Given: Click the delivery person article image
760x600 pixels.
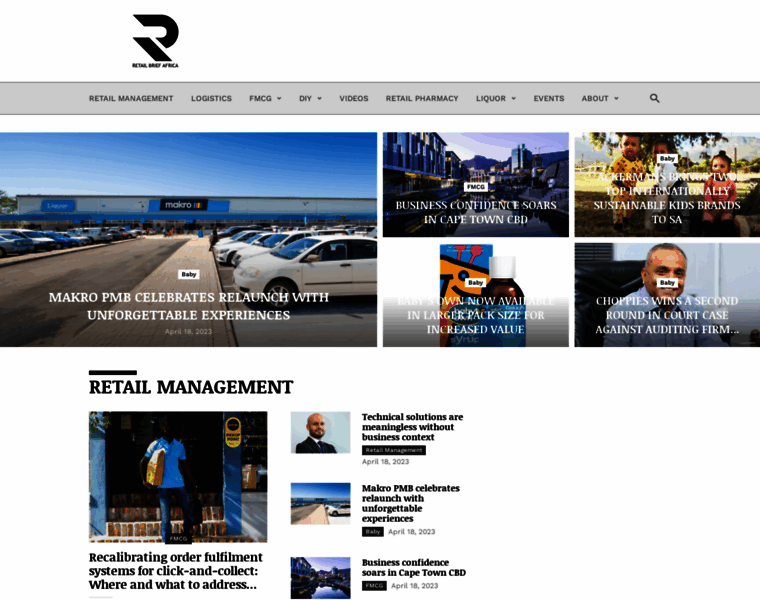Looking at the screenshot, I should [178, 477].
